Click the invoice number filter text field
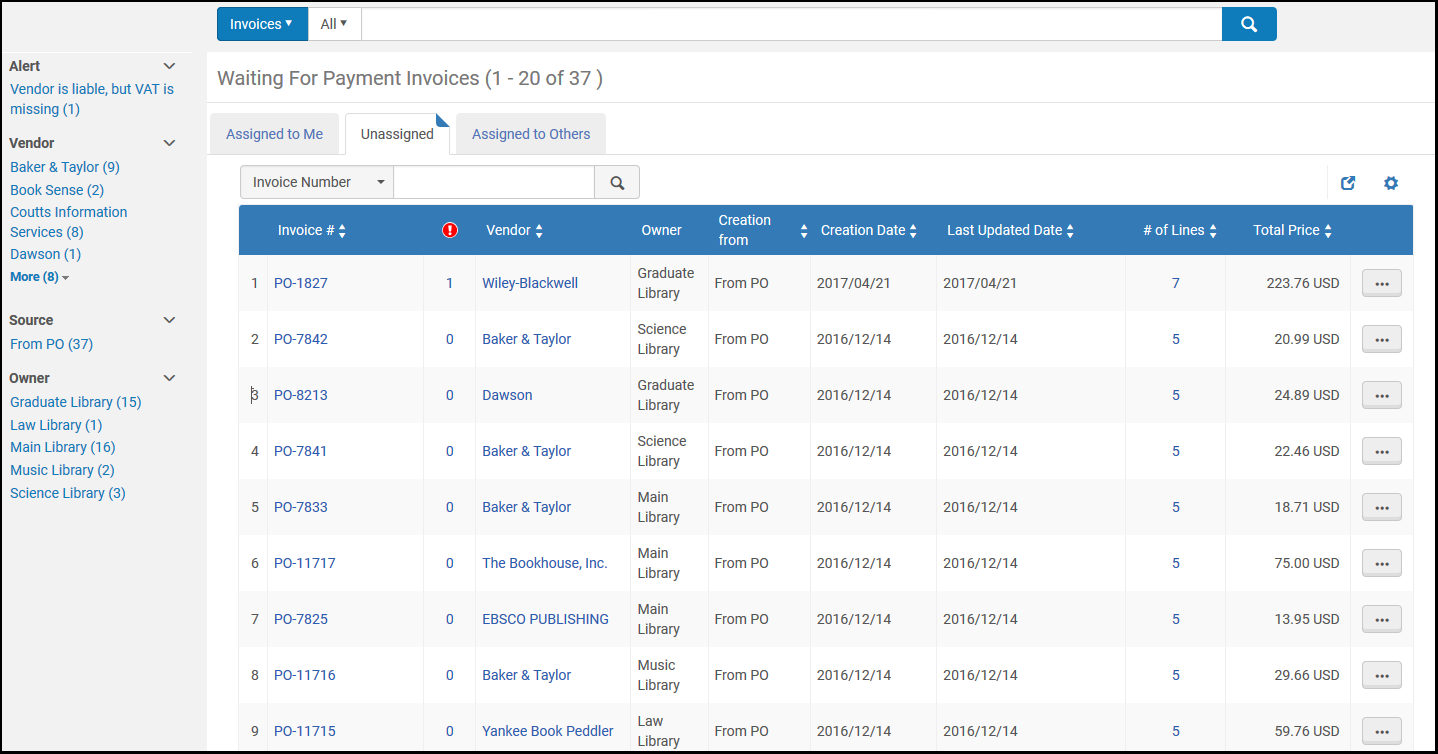The width and height of the screenshot is (1438, 754). click(x=494, y=182)
